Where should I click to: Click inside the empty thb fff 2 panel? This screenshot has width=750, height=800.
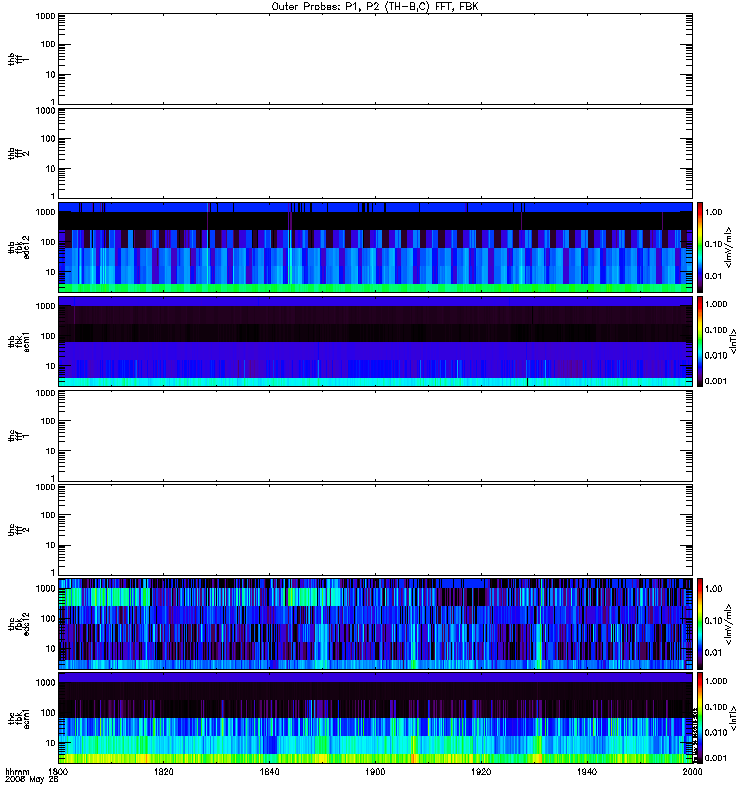point(375,153)
